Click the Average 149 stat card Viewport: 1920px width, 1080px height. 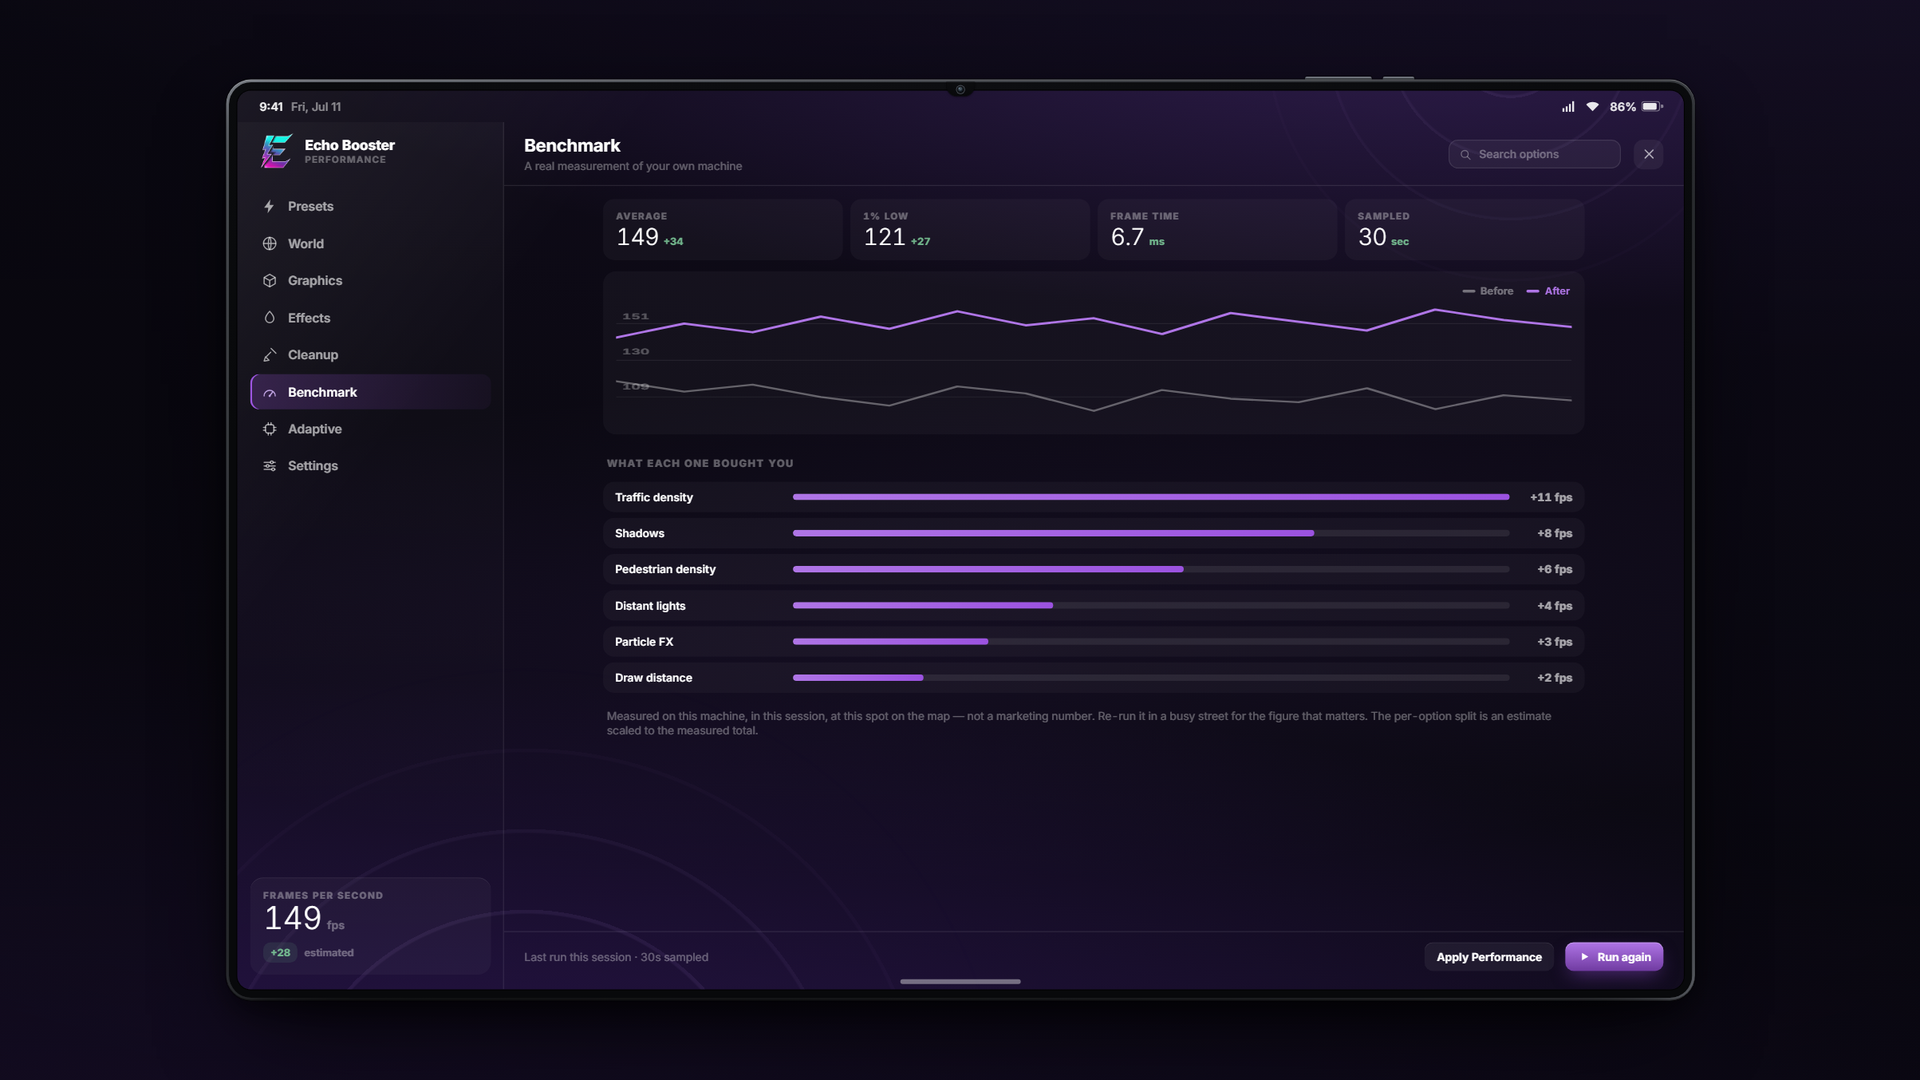click(722, 230)
